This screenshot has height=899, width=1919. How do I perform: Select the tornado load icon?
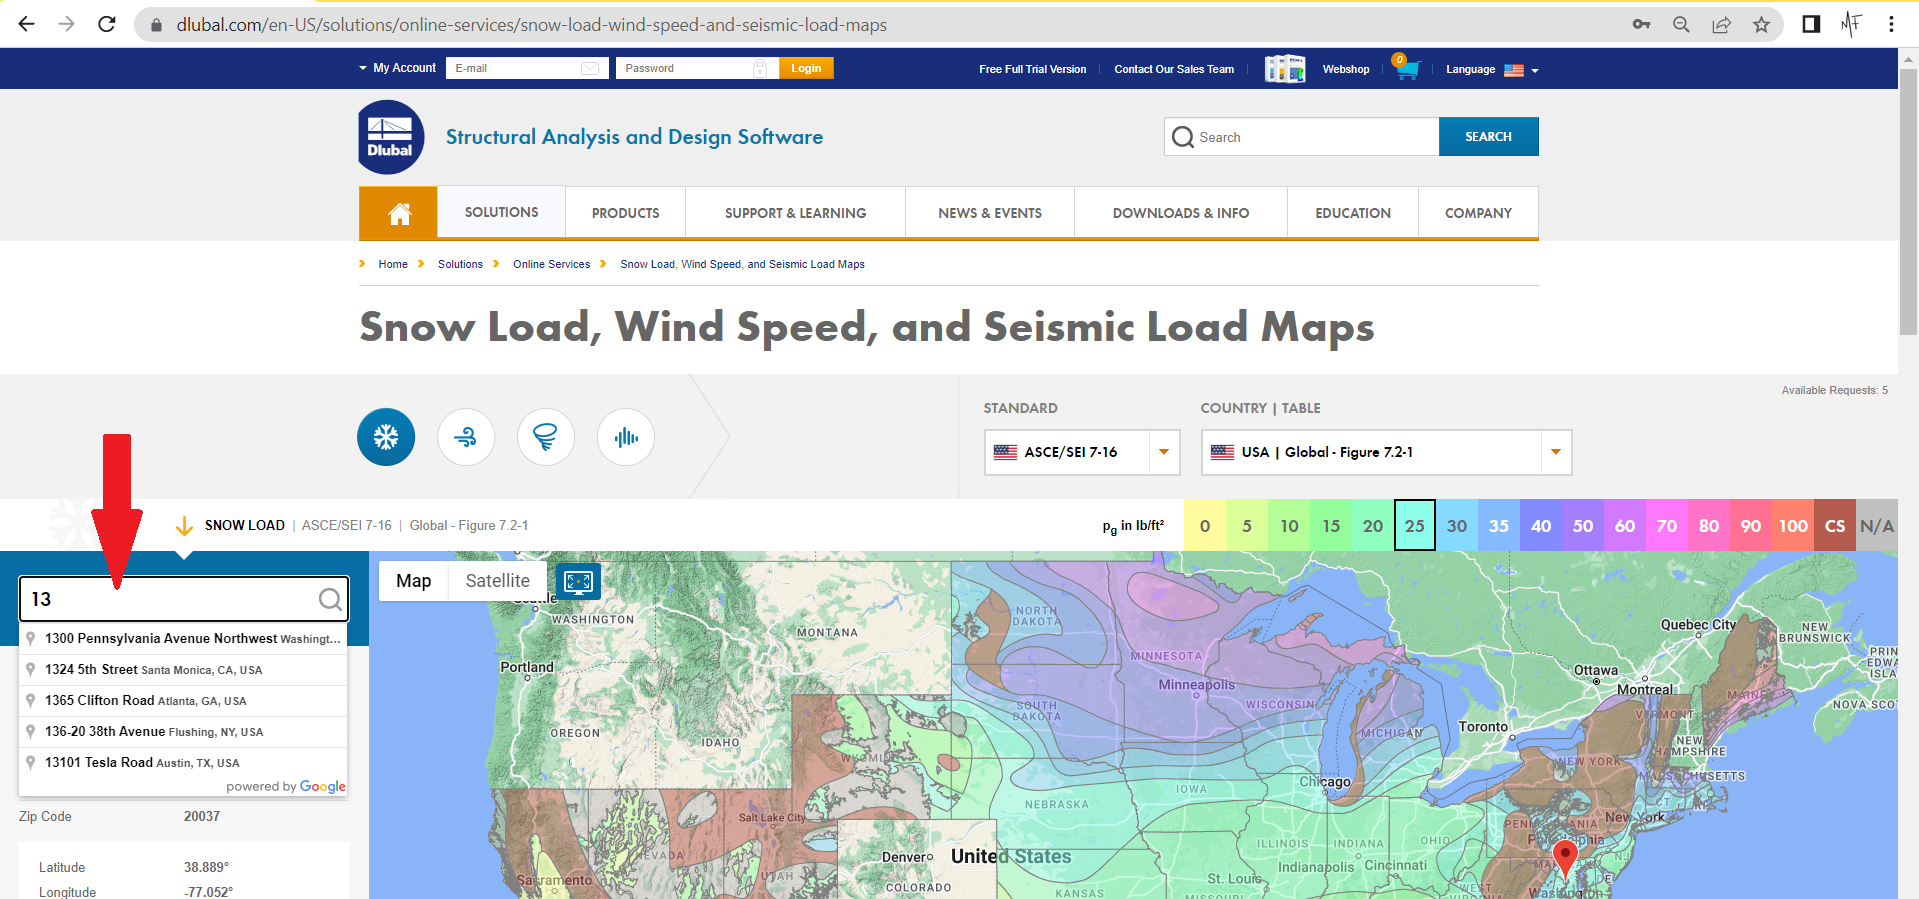[x=545, y=437]
